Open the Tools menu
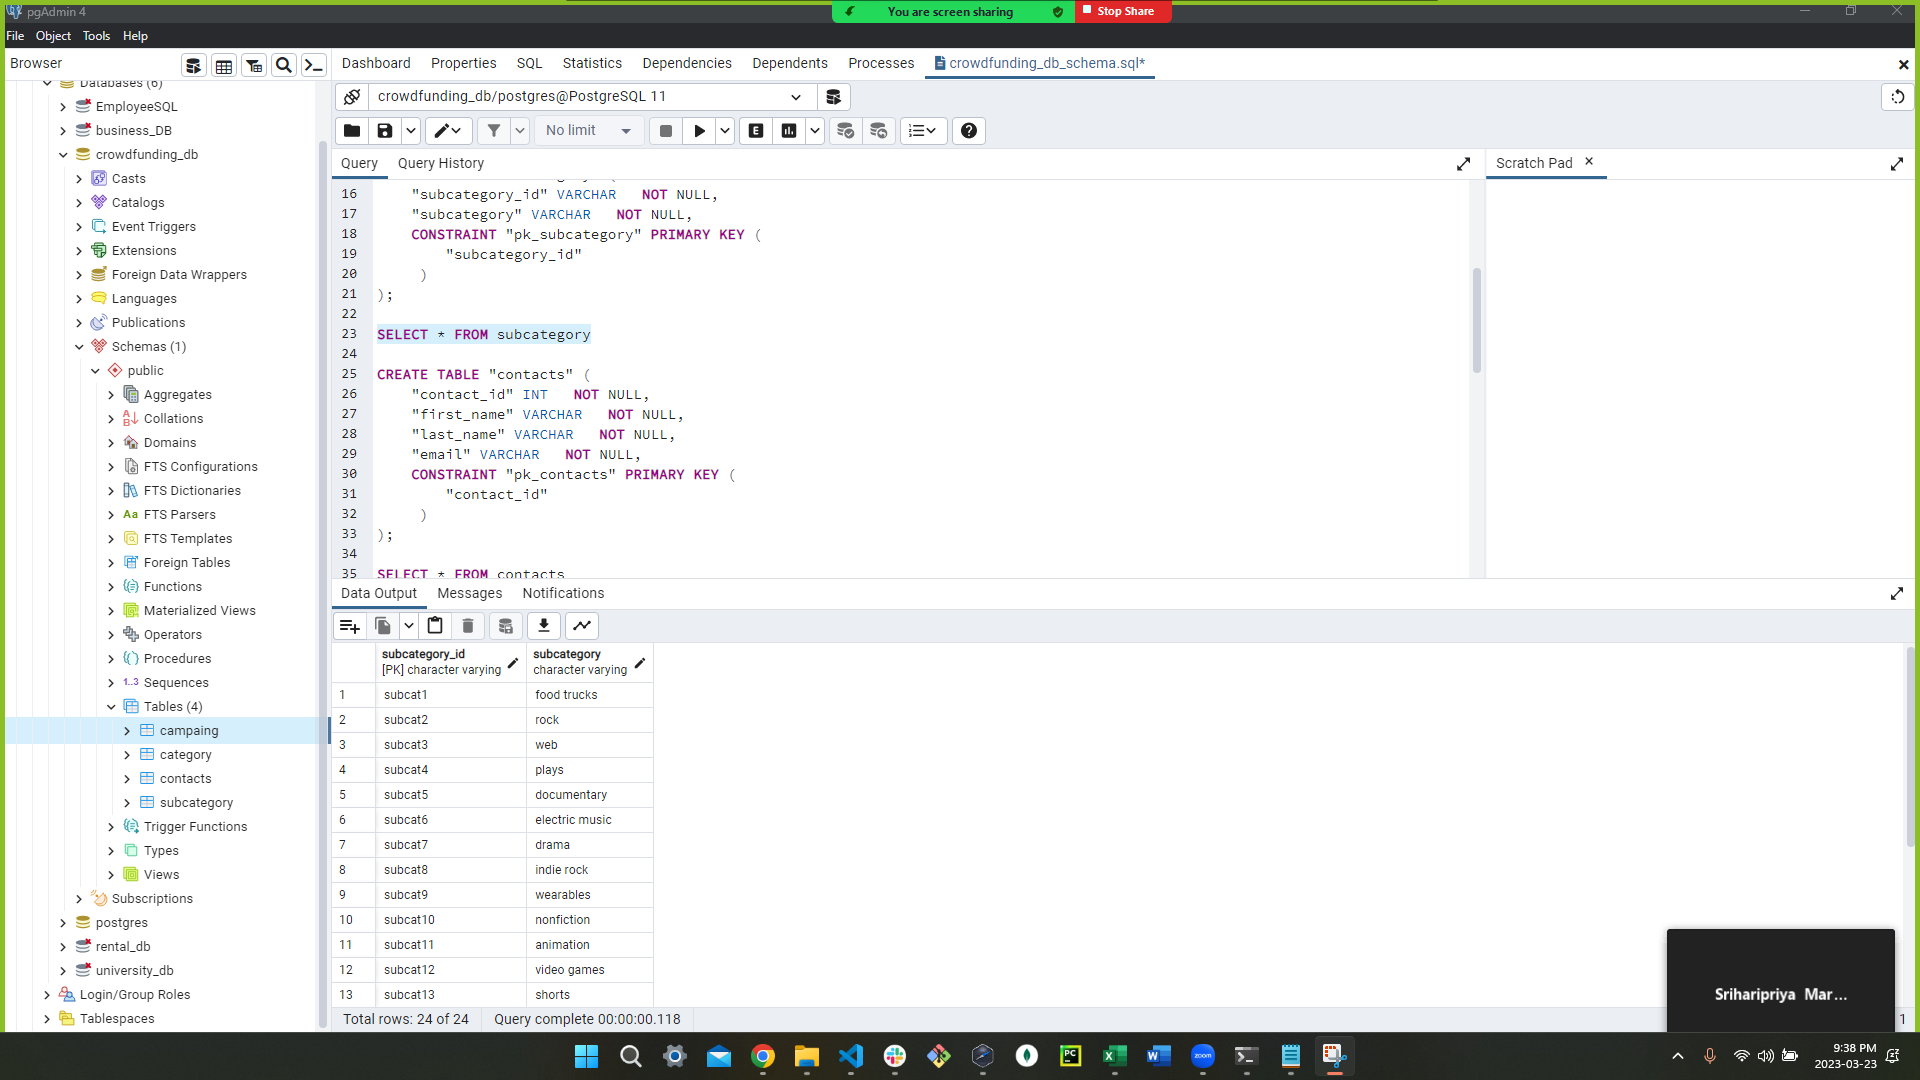 pyautogui.click(x=96, y=36)
